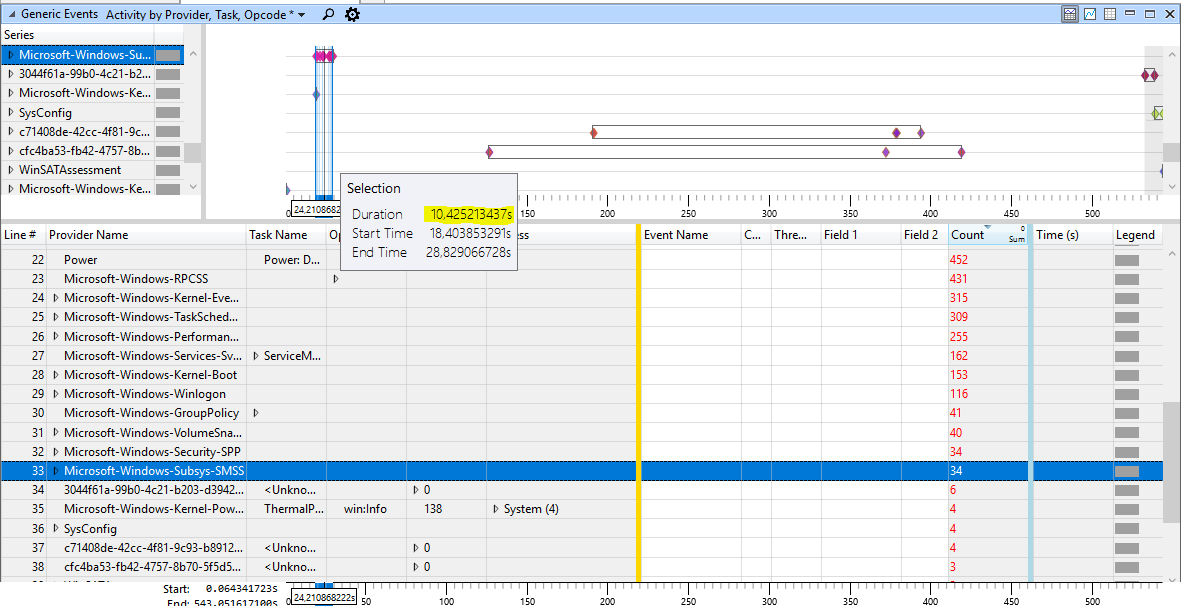Sort by the Count column header
Viewport: 1181px width, 606px height.
point(967,235)
